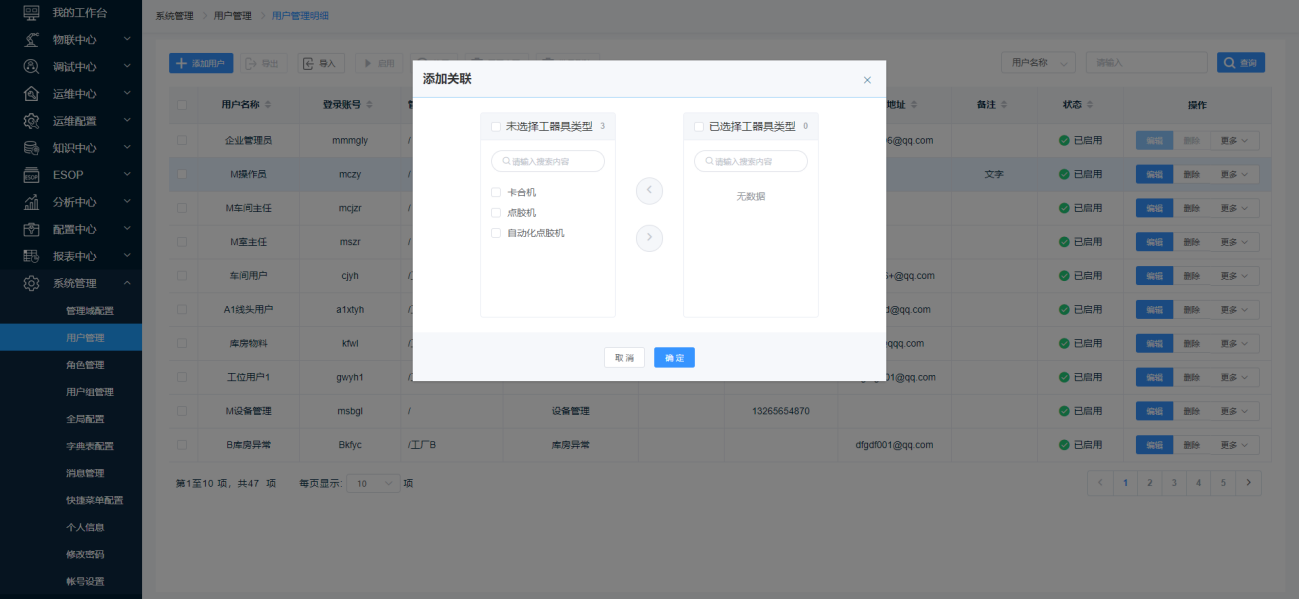Open 用户组管理 in the sidebar
The image size is (1299, 599).
pos(90,392)
